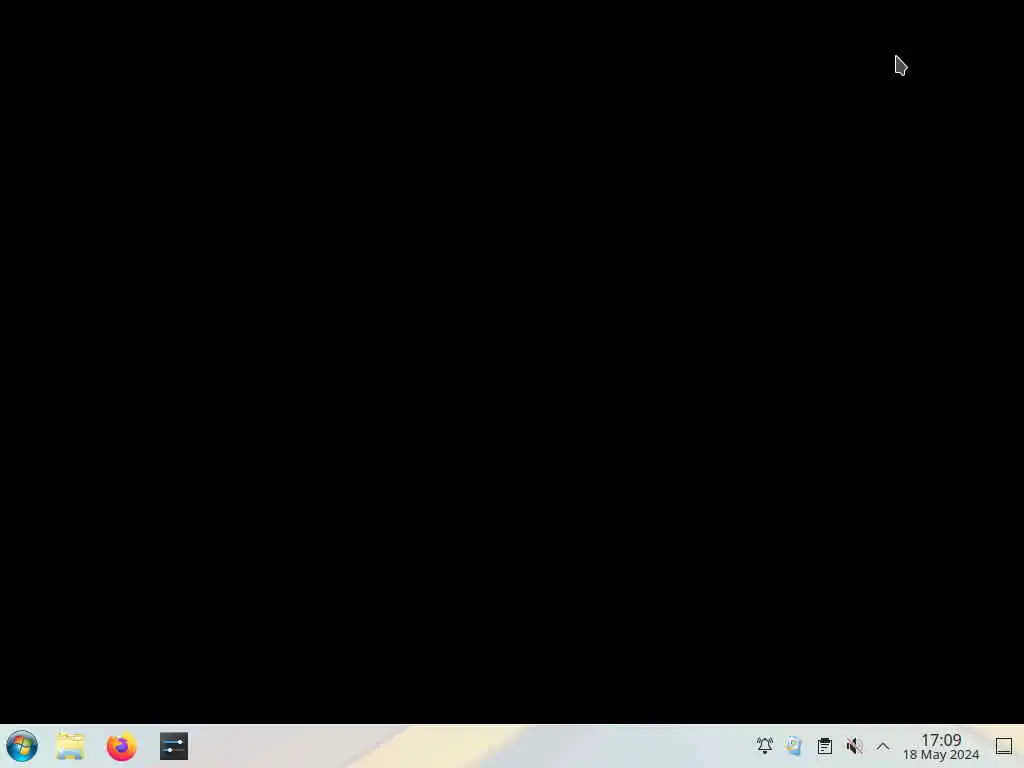Click the Show Desktop button
This screenshot has height=768, width=1024.
tap(1004, 746)
